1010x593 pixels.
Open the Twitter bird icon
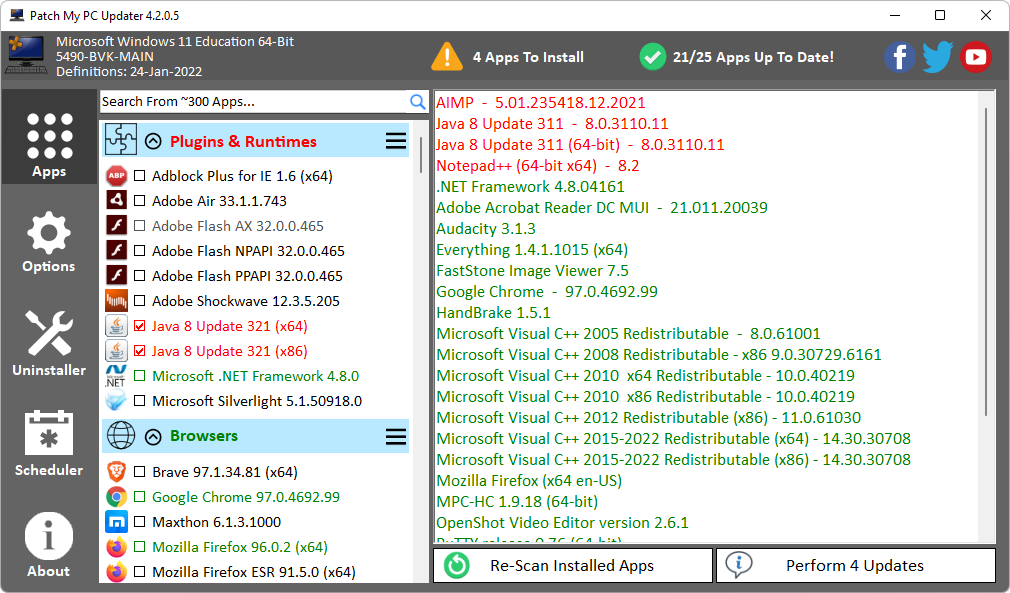937,57
